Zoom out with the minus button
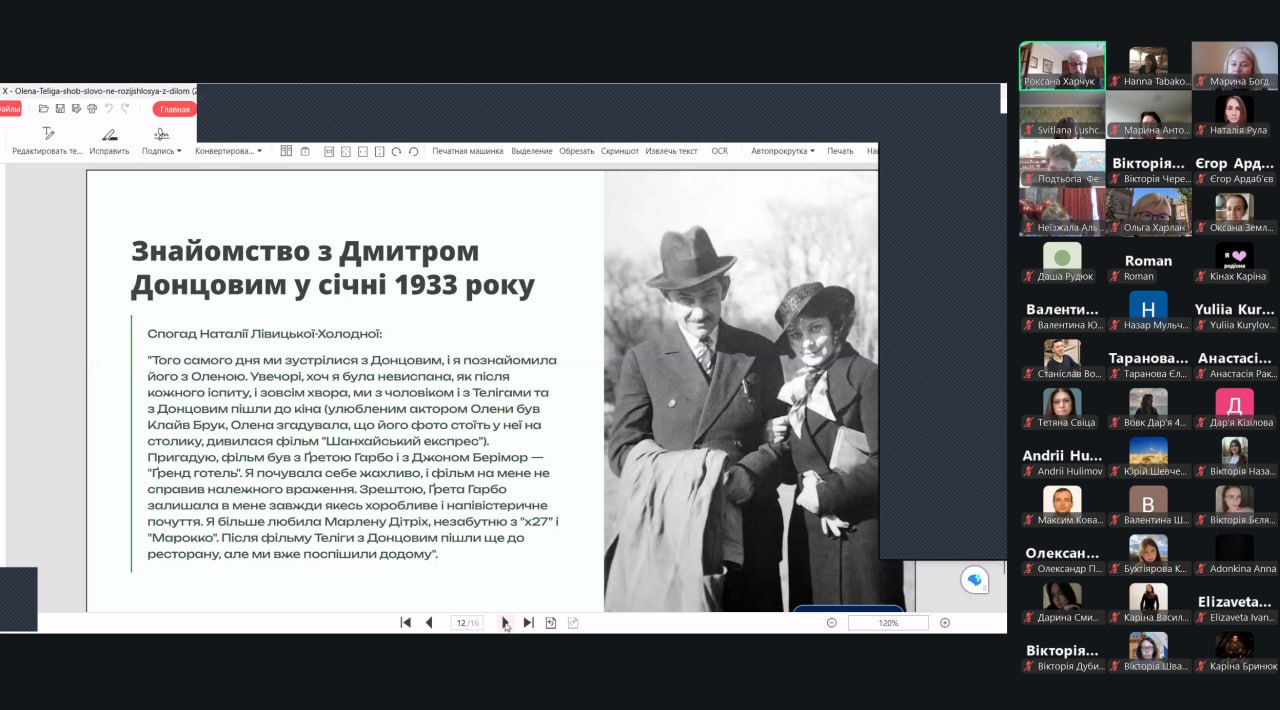This screenshot has height=710, width=1280. pyautogui.click(x=831, y=623)
